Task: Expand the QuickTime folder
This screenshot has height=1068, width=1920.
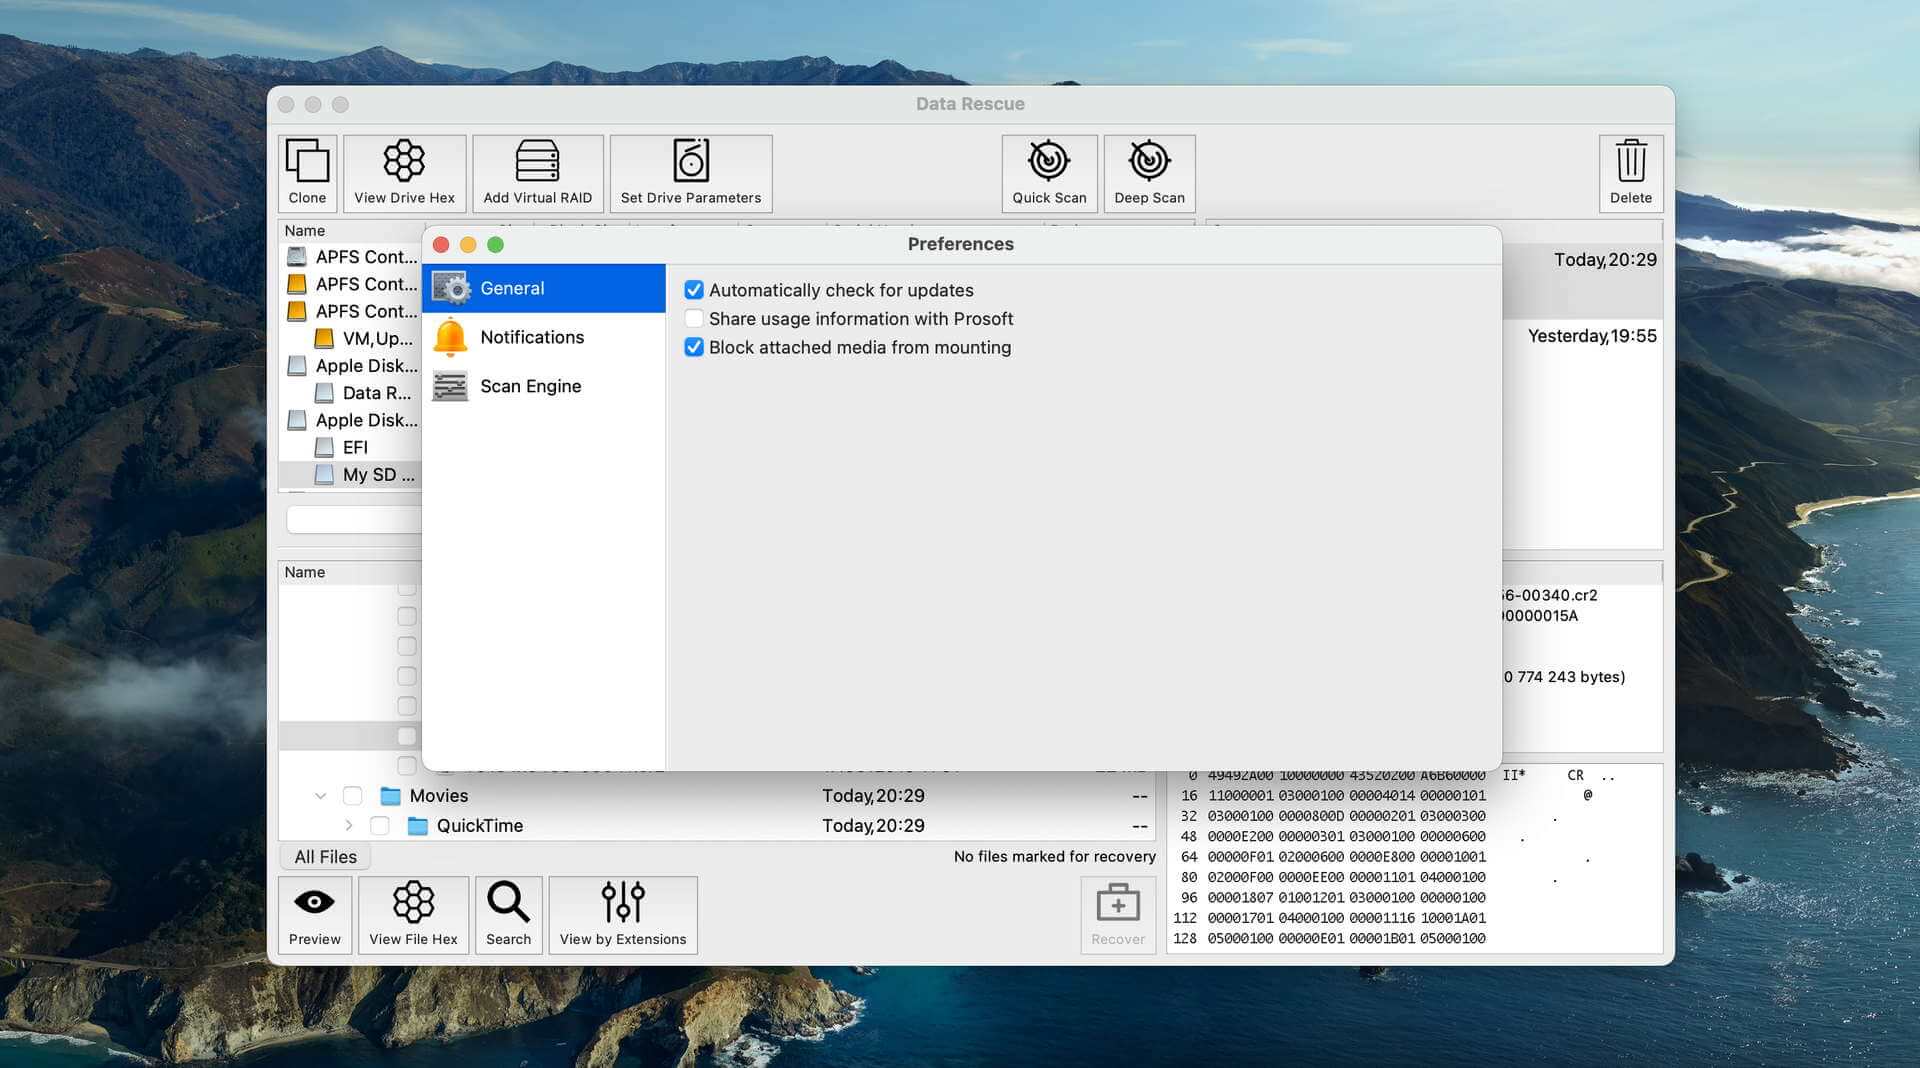Action: (x=348, y=826)
